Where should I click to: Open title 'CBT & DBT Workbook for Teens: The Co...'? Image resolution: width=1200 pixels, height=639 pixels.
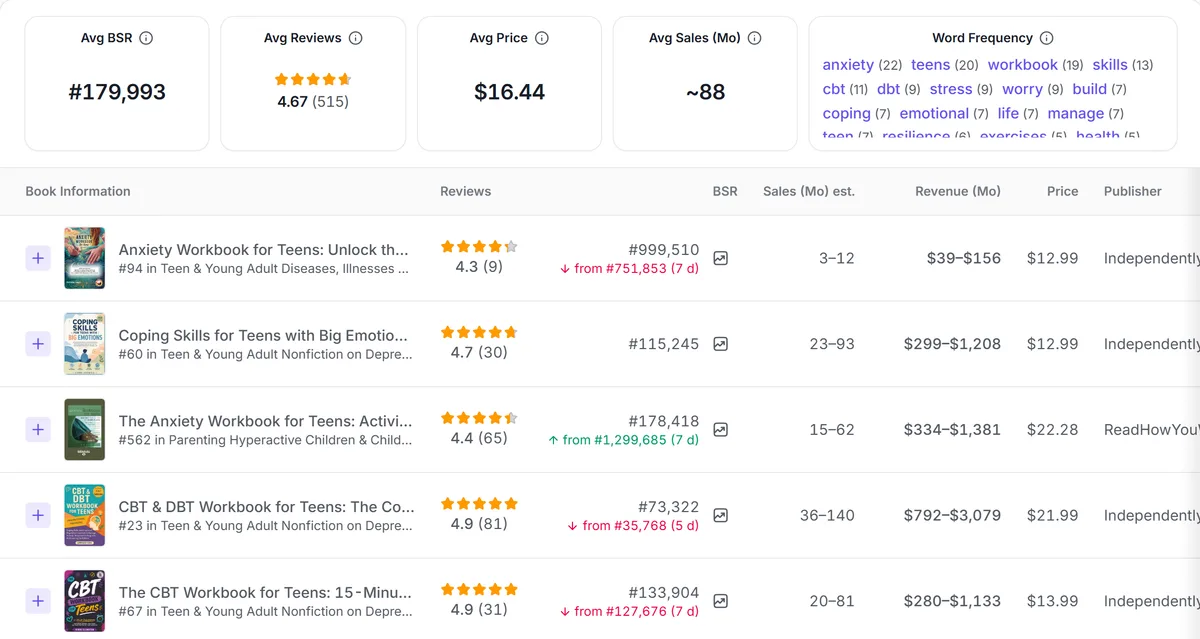coord(266,507)
